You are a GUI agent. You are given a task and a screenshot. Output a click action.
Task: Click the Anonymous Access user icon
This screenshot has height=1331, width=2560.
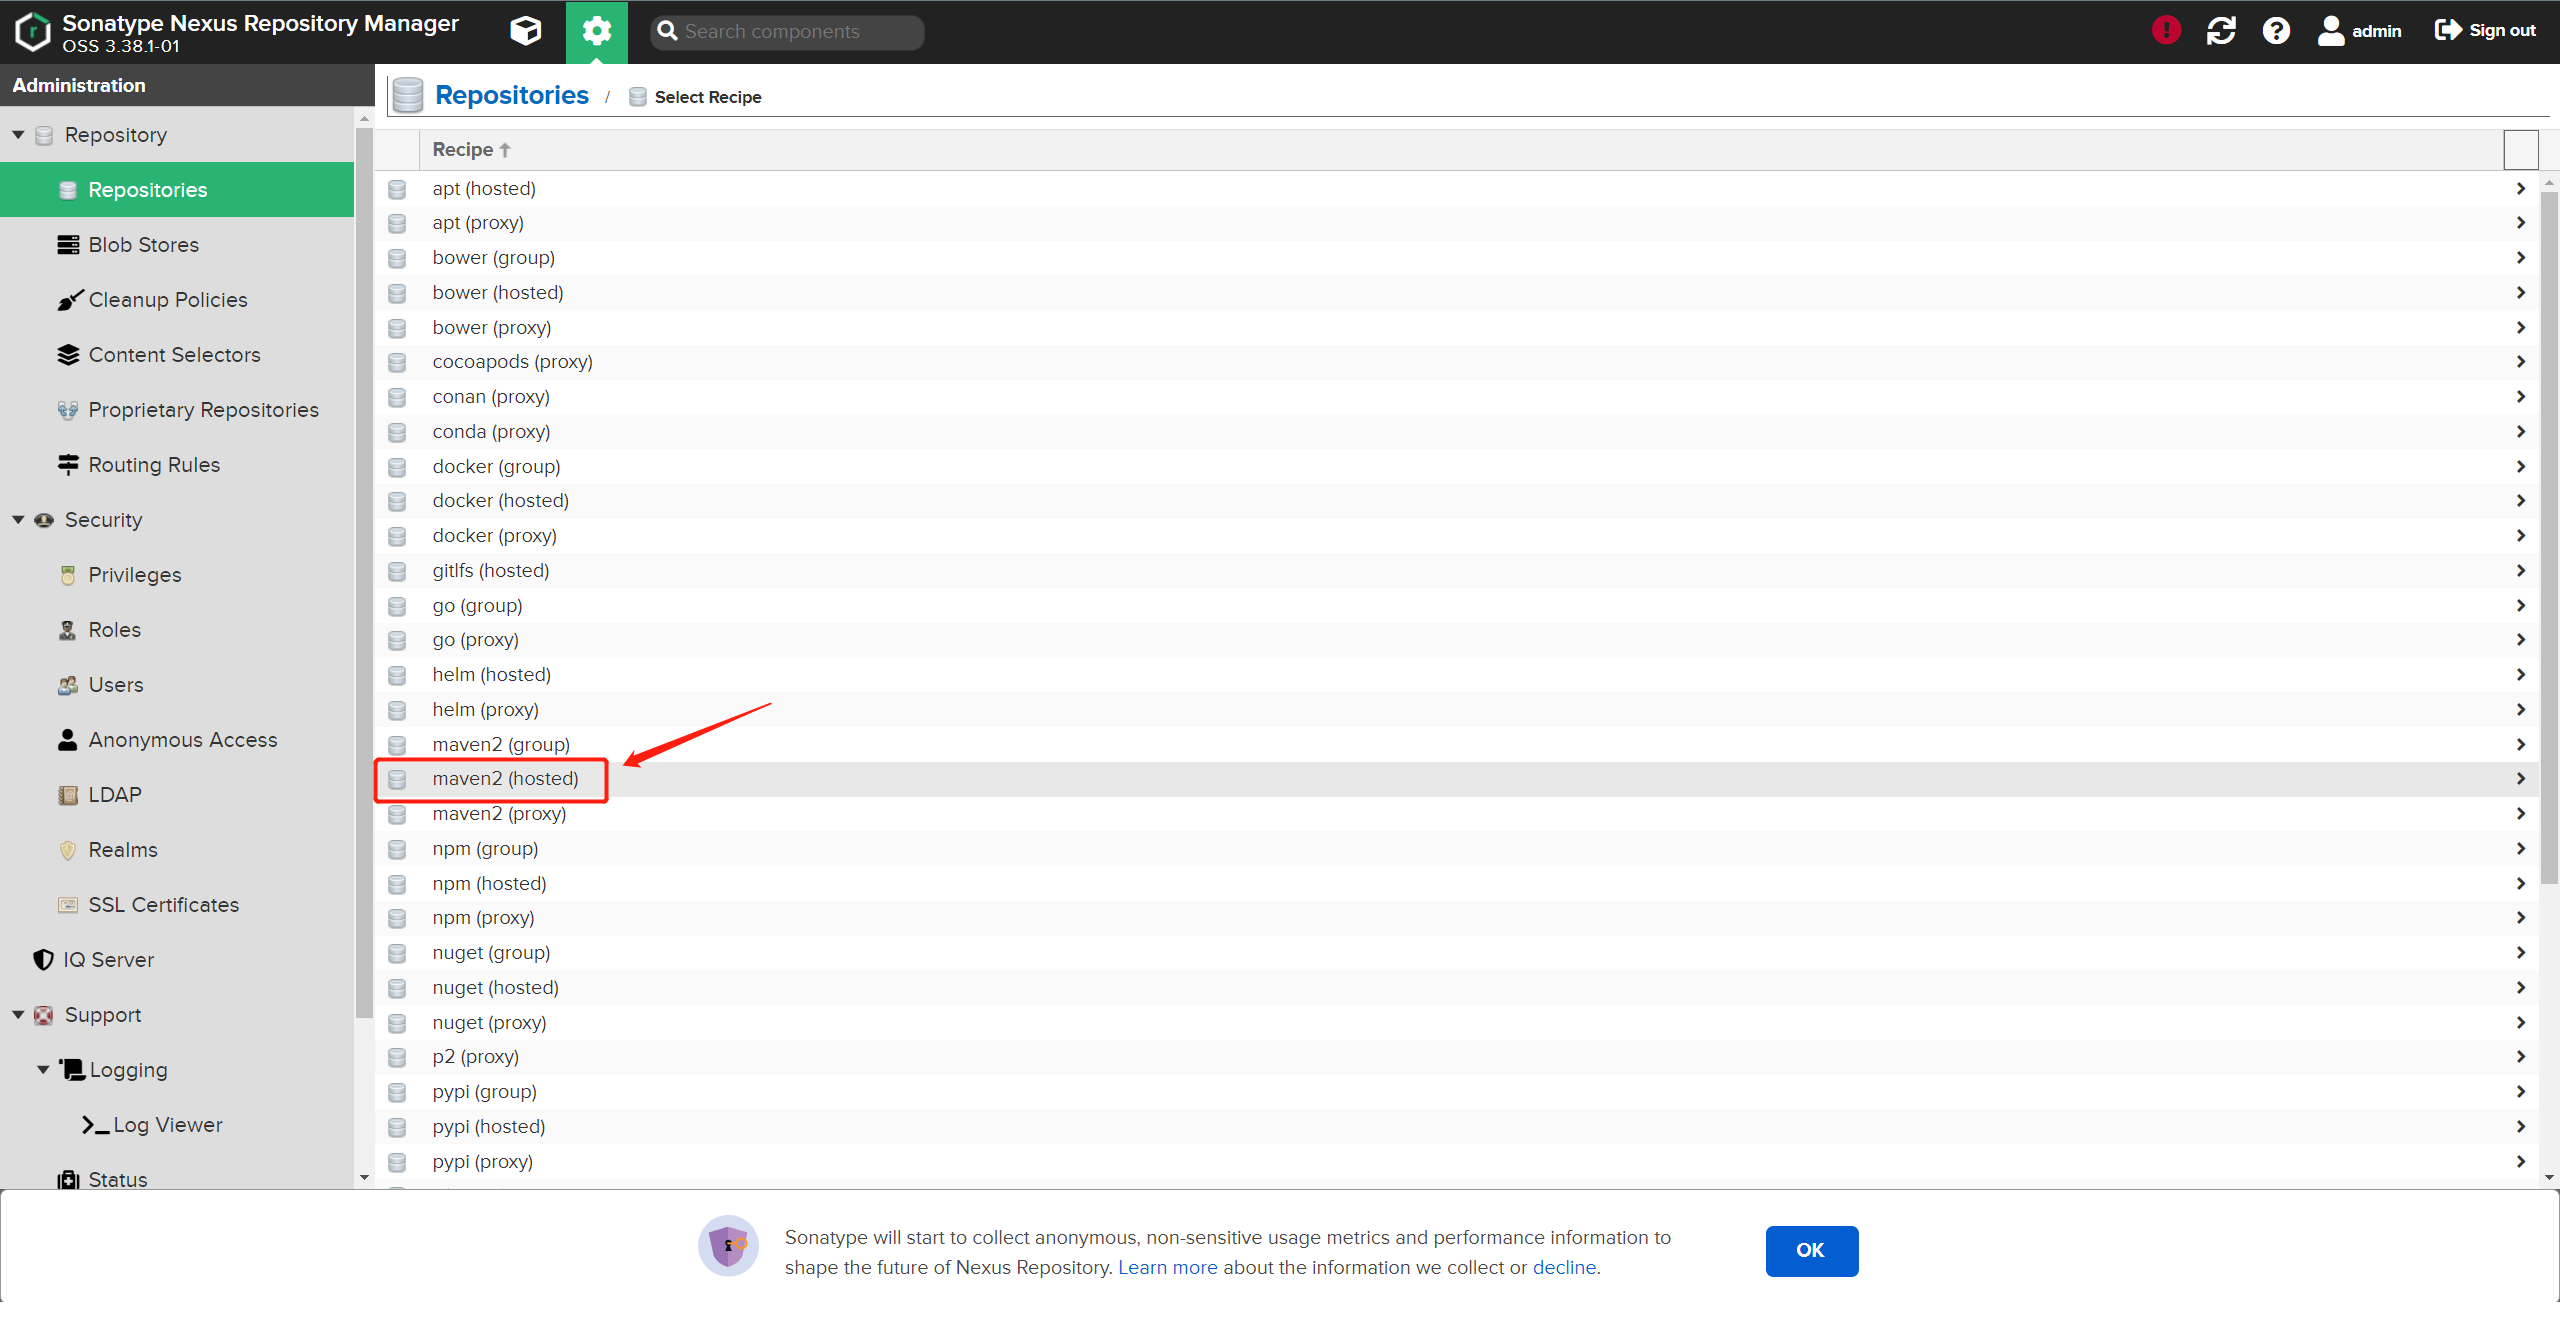(x=68, y=740)
